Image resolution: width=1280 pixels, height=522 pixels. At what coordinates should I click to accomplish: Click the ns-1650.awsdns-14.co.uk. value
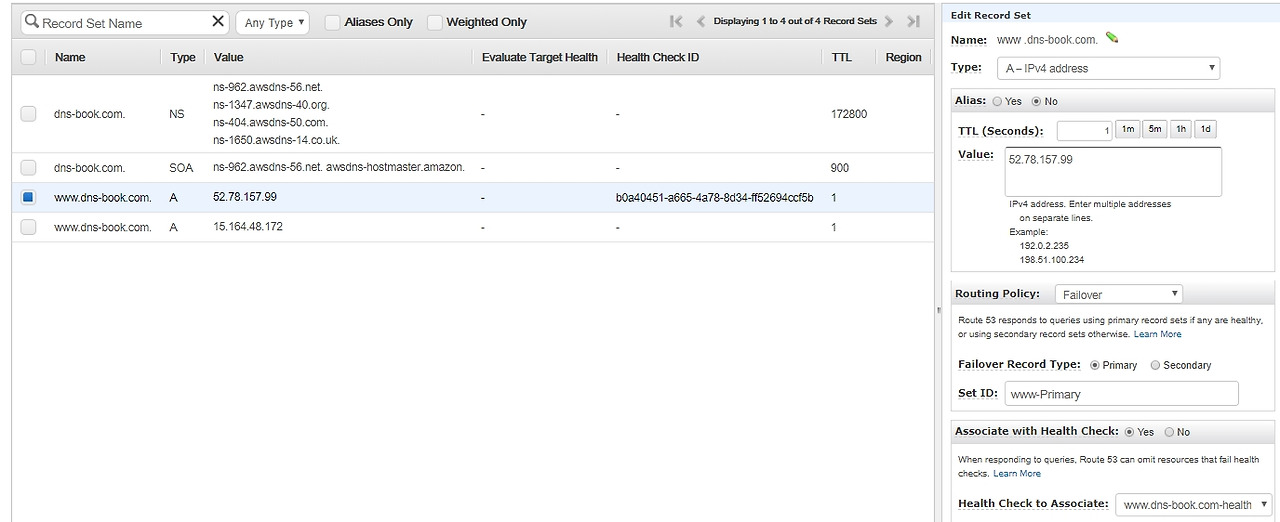[x=276, y=140]
